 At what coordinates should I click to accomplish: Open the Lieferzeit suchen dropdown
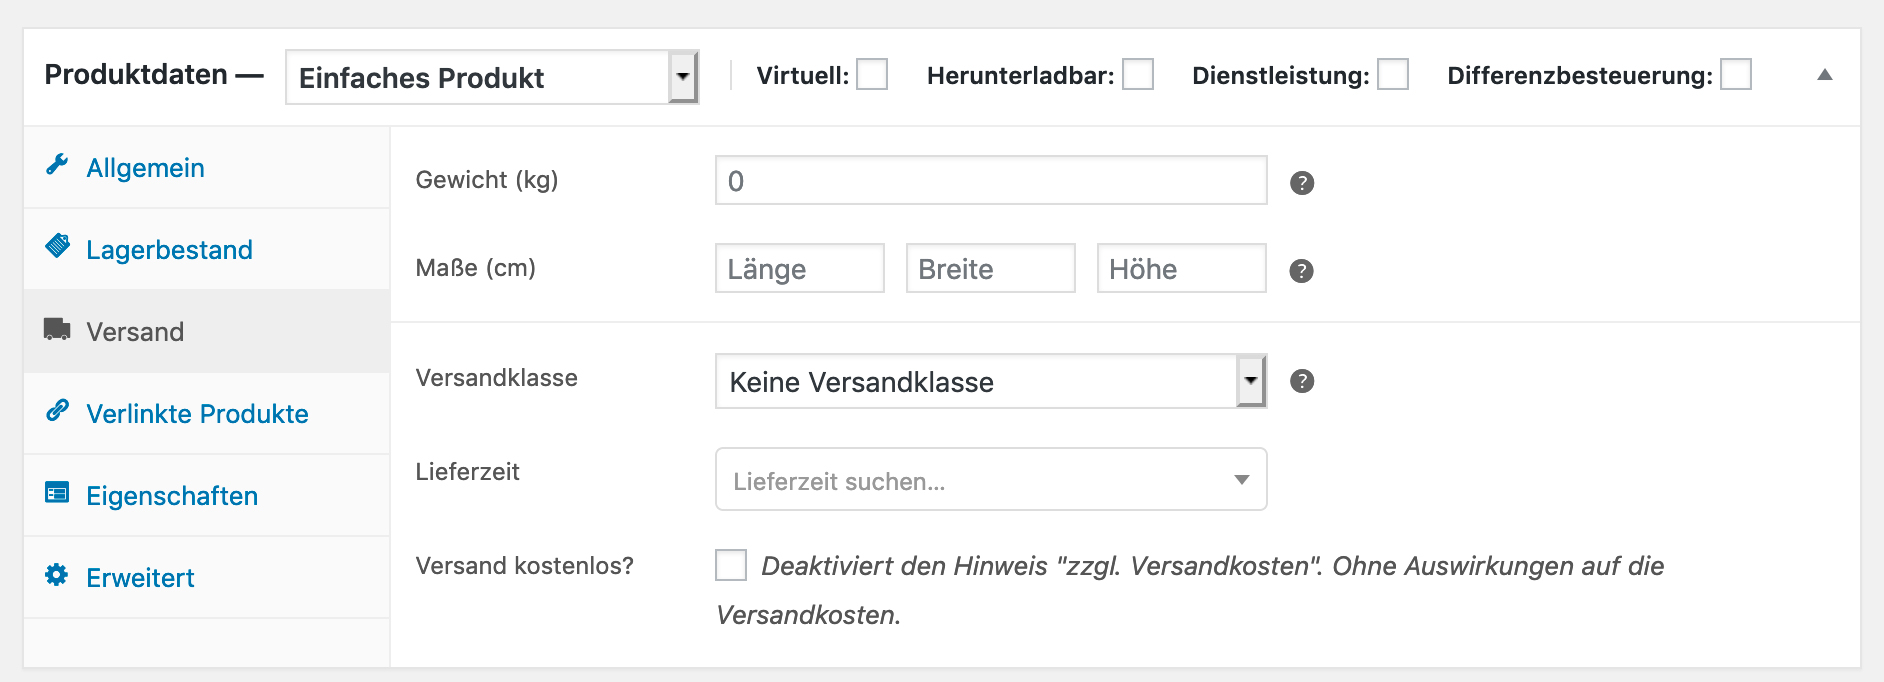click(991, 479)
